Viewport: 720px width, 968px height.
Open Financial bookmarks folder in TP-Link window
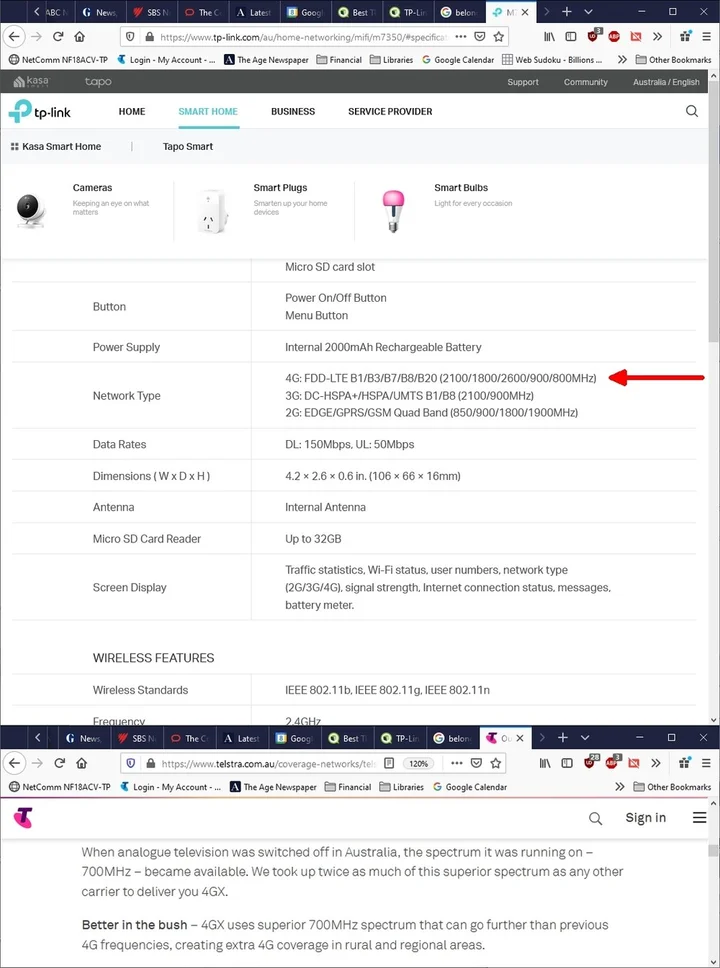click(x=339, y=60)
